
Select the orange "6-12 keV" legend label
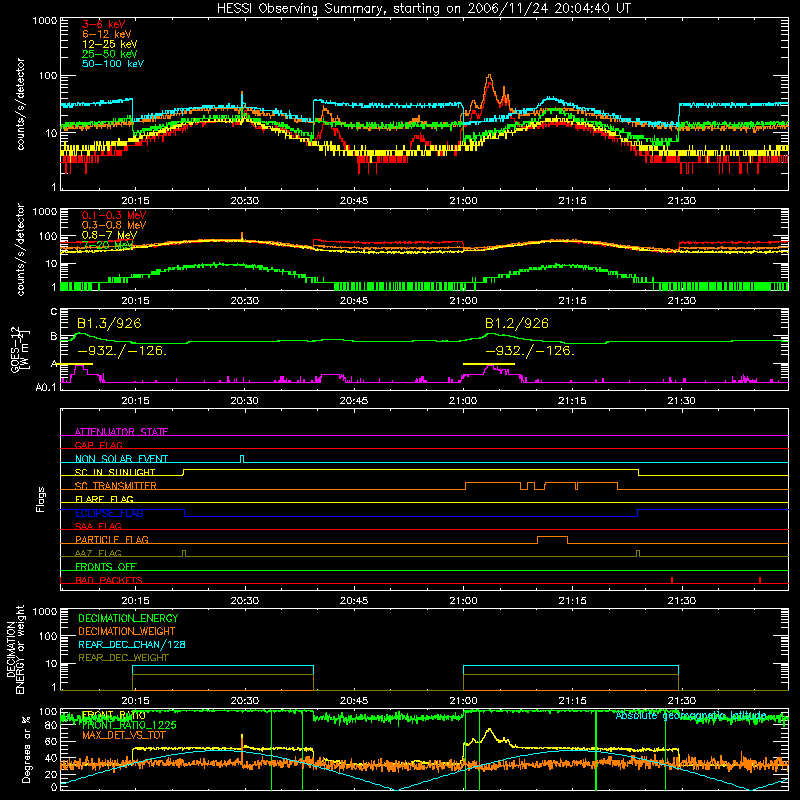pos(107,34)
